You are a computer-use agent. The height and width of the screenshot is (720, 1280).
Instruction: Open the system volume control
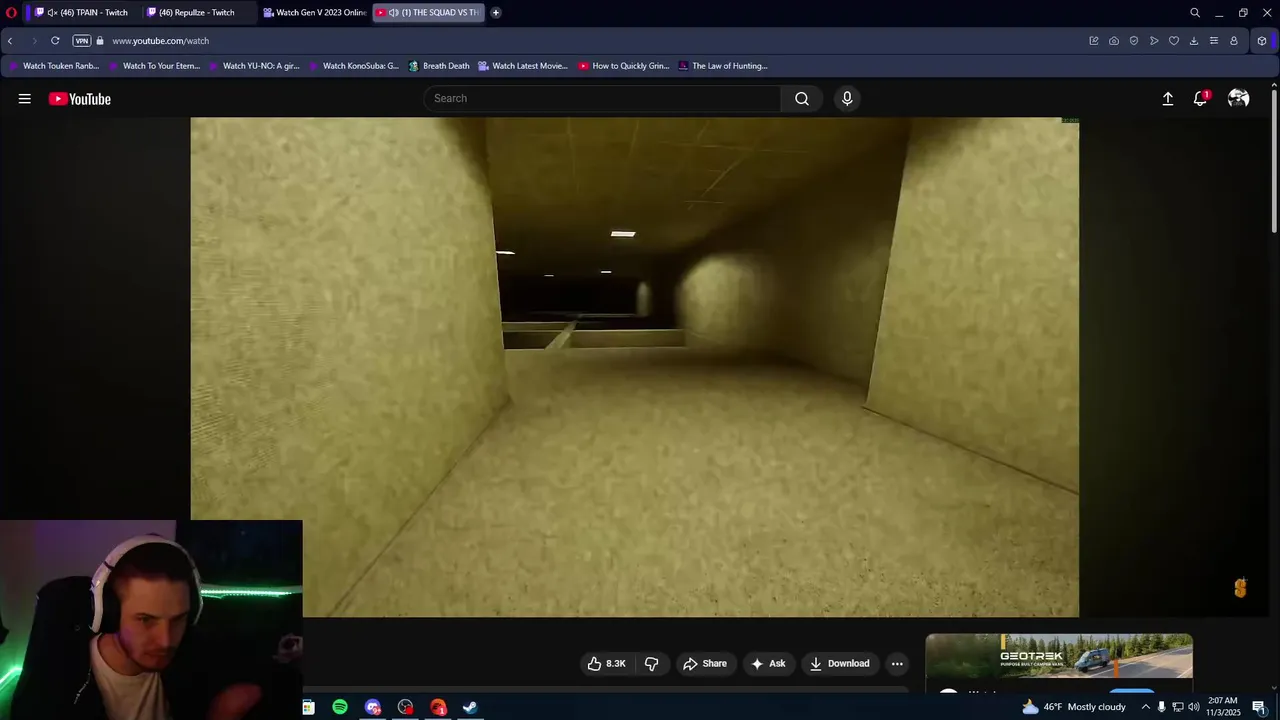point(1194,707)
